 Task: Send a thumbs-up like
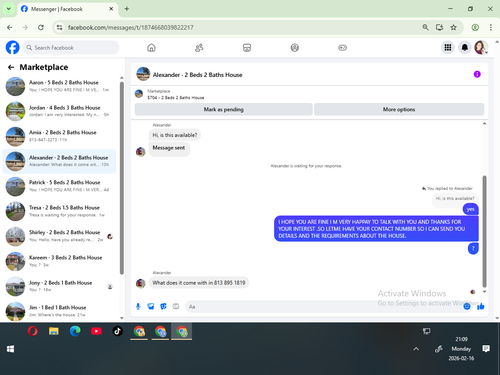coord(480,306)
